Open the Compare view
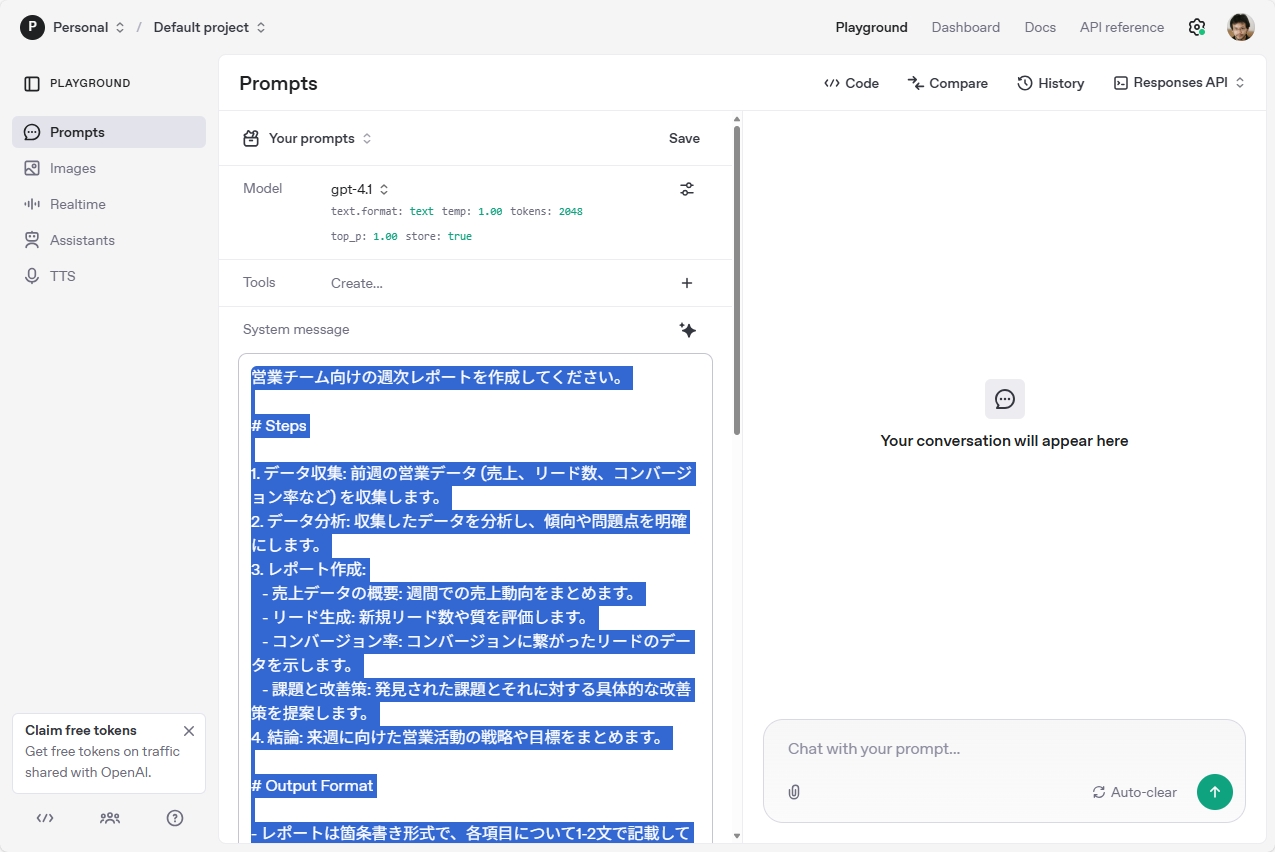The height and width of the screenshot is (852, 1275). [x=947, y=83]
